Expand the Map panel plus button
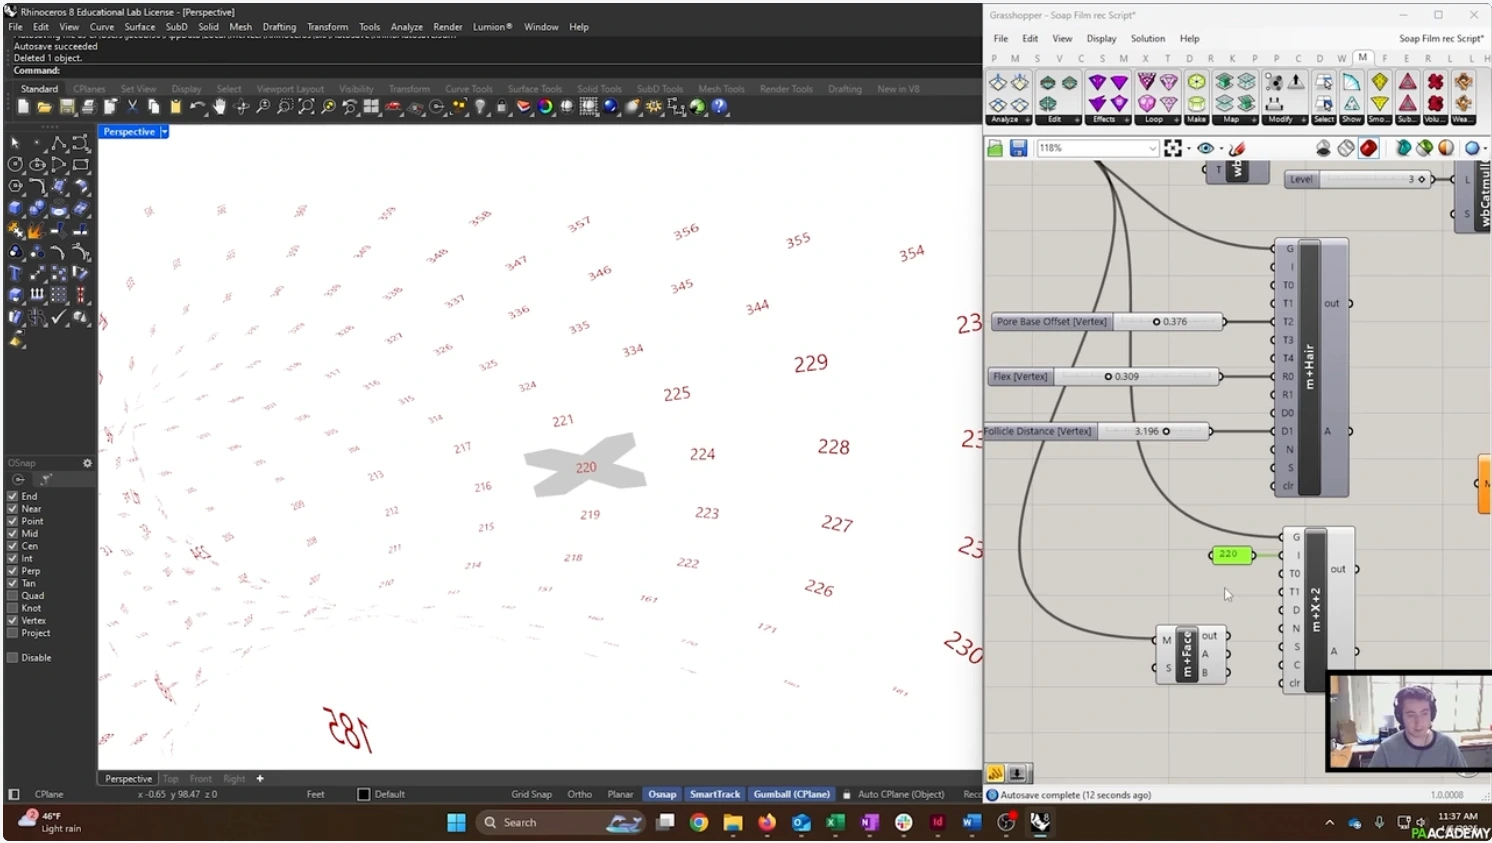This screenshot has height=843, width=1492. point(1254,119)
